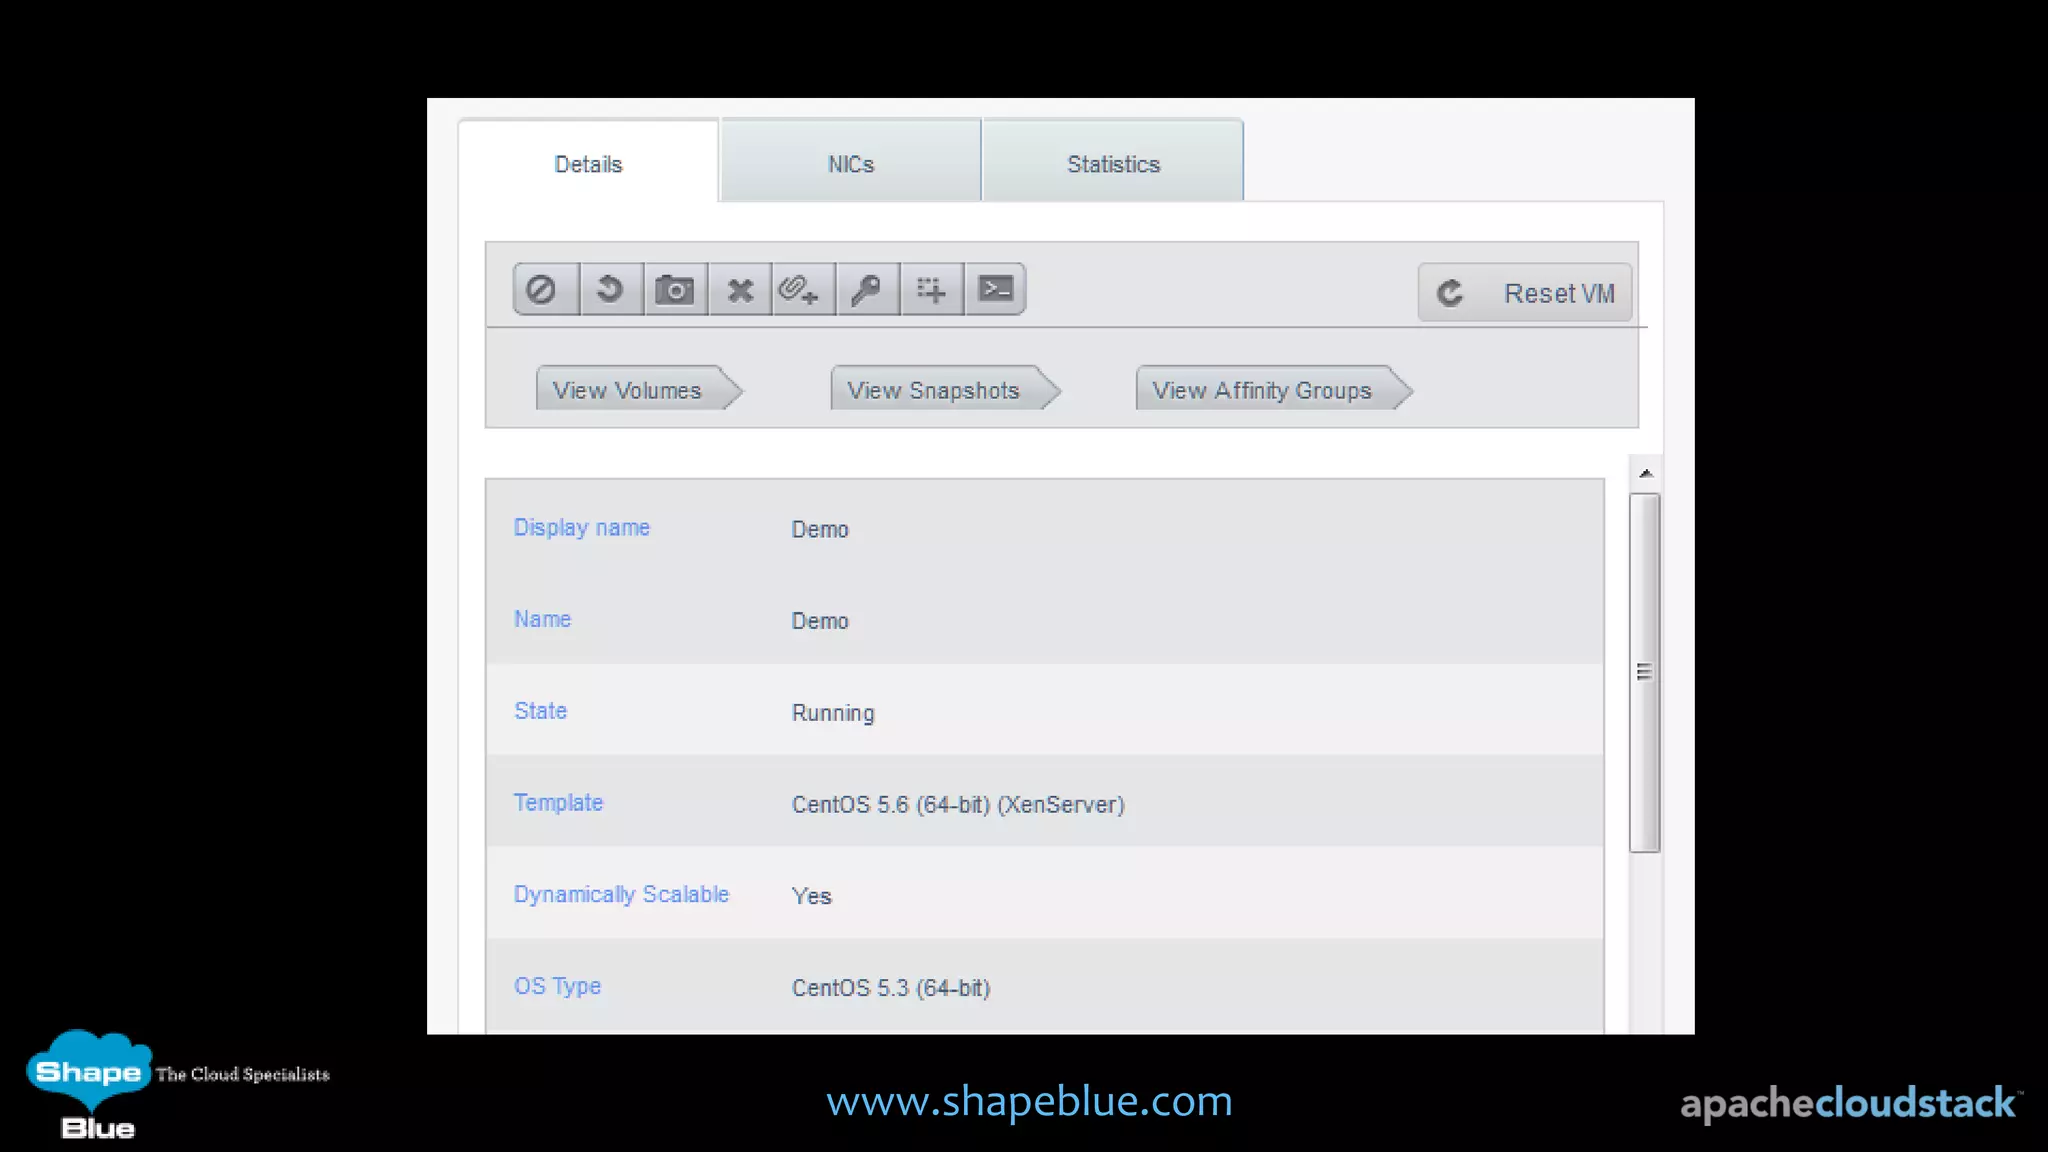Click the CentOS 5.3 (64-bit) value
The image size is (2048, 1152).
[891, 988]
